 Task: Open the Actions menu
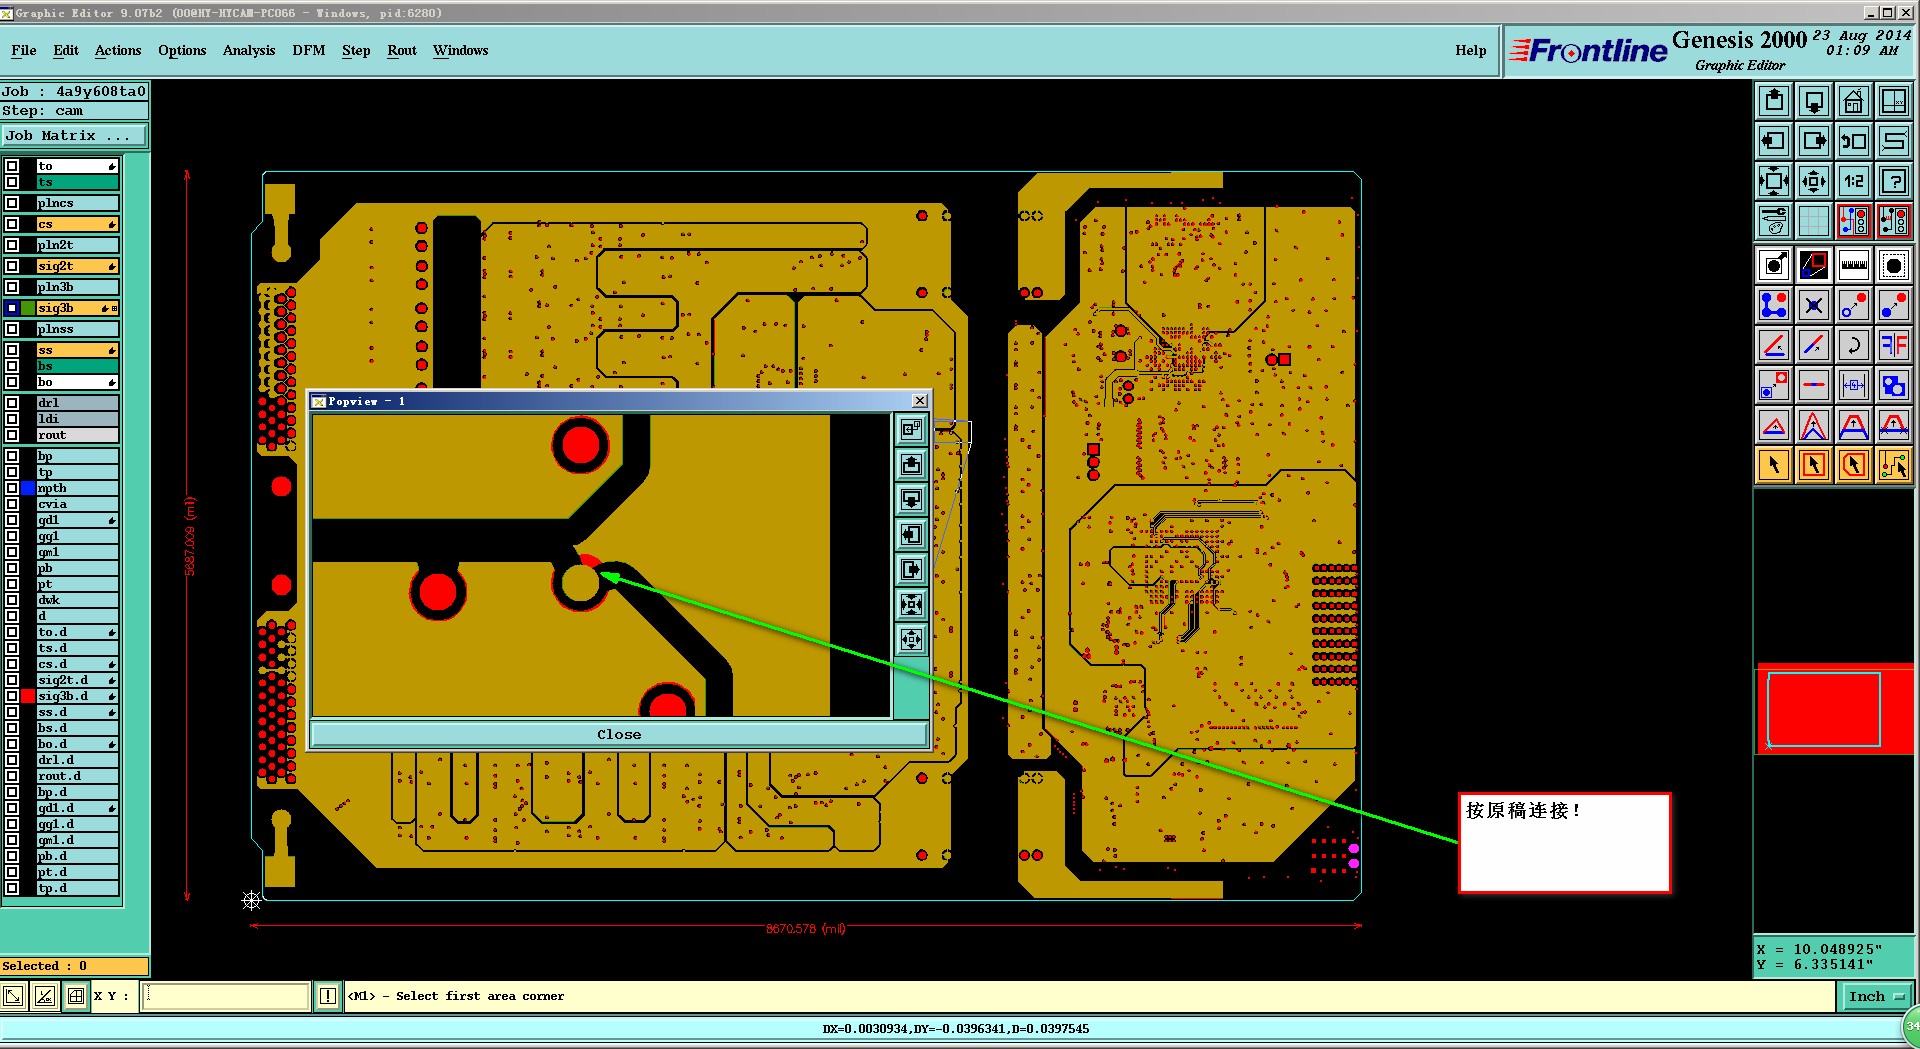click(x=118, y=50)
